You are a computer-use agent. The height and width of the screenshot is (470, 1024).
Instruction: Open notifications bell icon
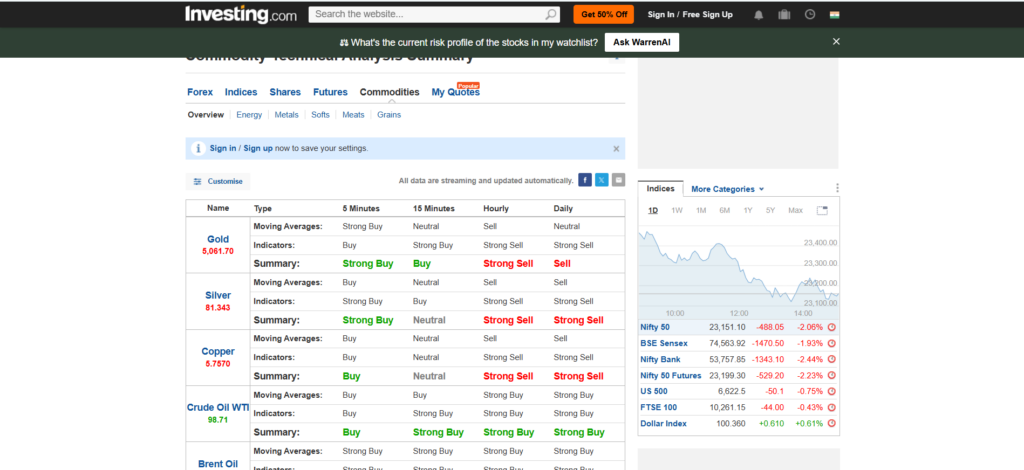758,14
